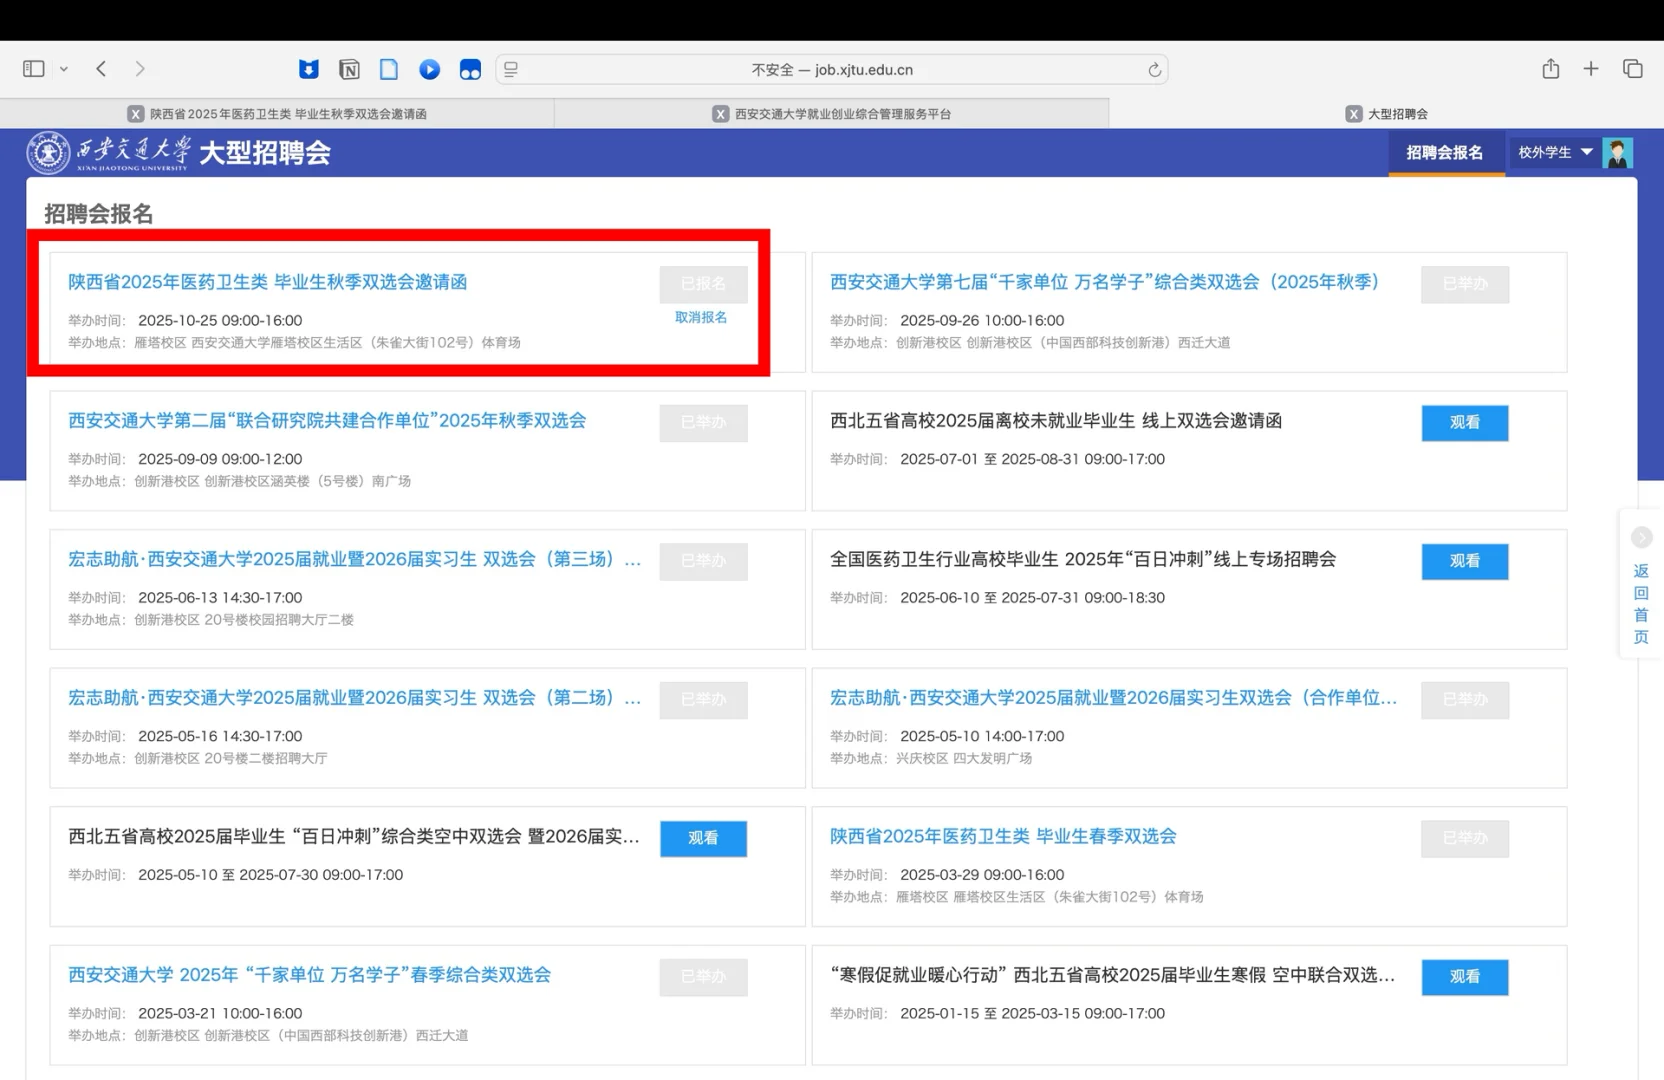Open 西安交通大学 2025年 春季综合类双选会 link
The image size is (1664, 1080).
(309, 975)
